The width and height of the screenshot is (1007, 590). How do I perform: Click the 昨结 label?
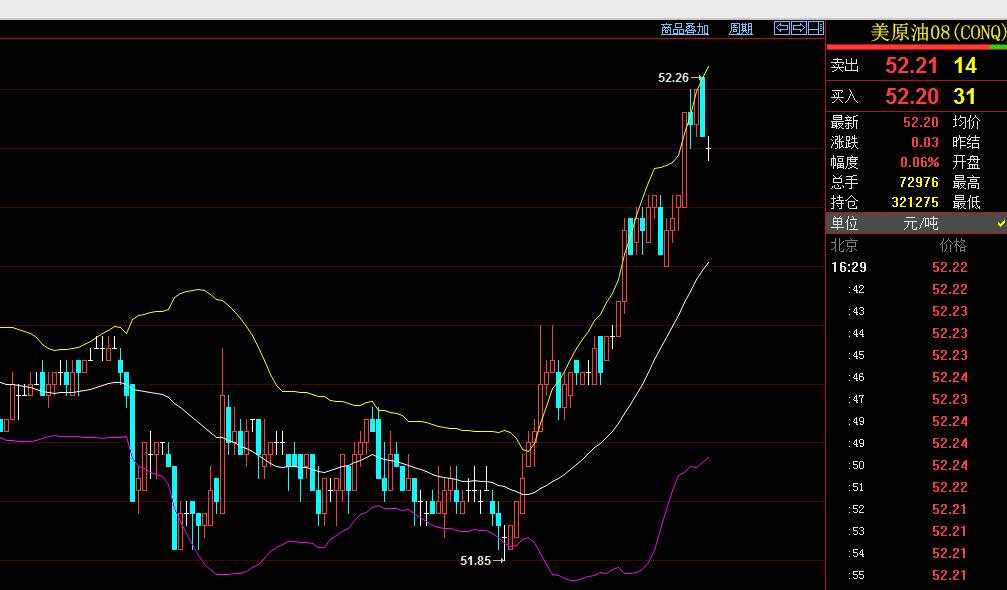coord(967,142)
